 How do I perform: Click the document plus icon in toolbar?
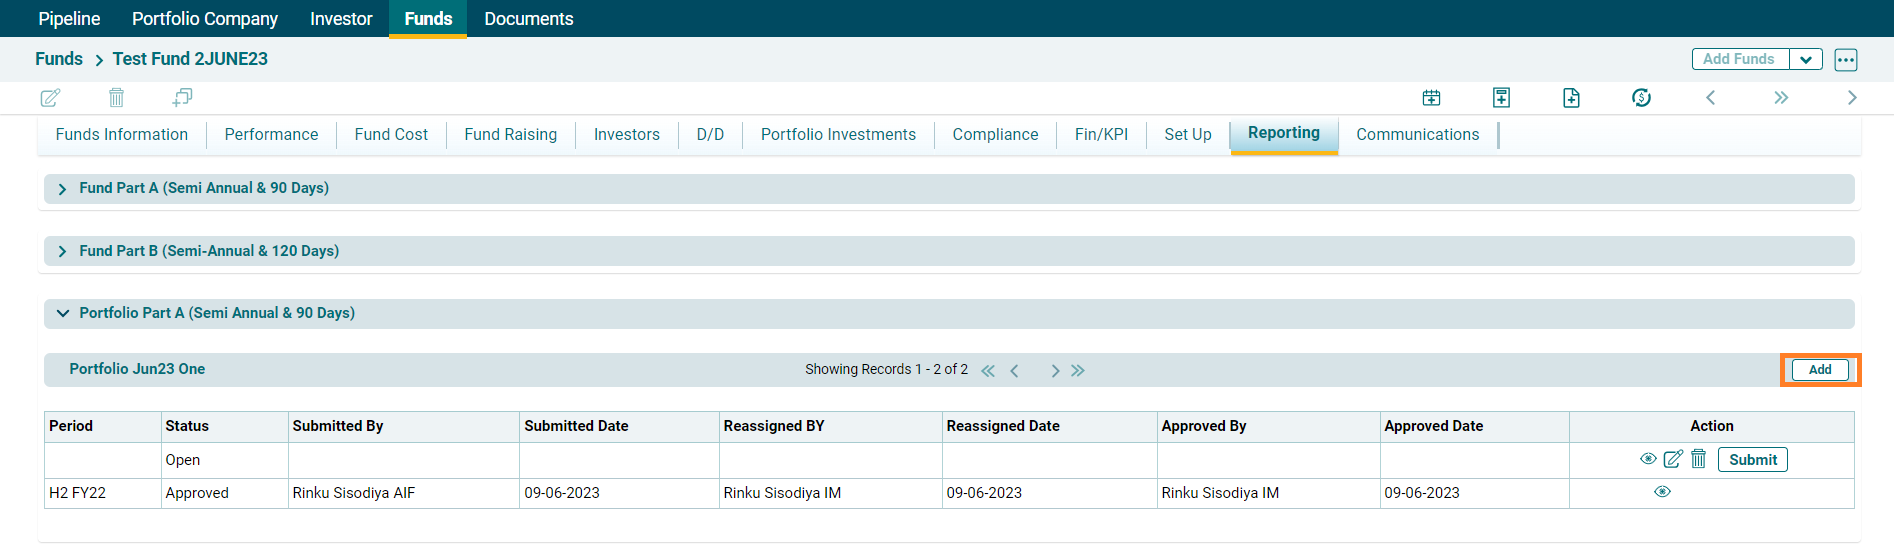[x=1571, y=98]
